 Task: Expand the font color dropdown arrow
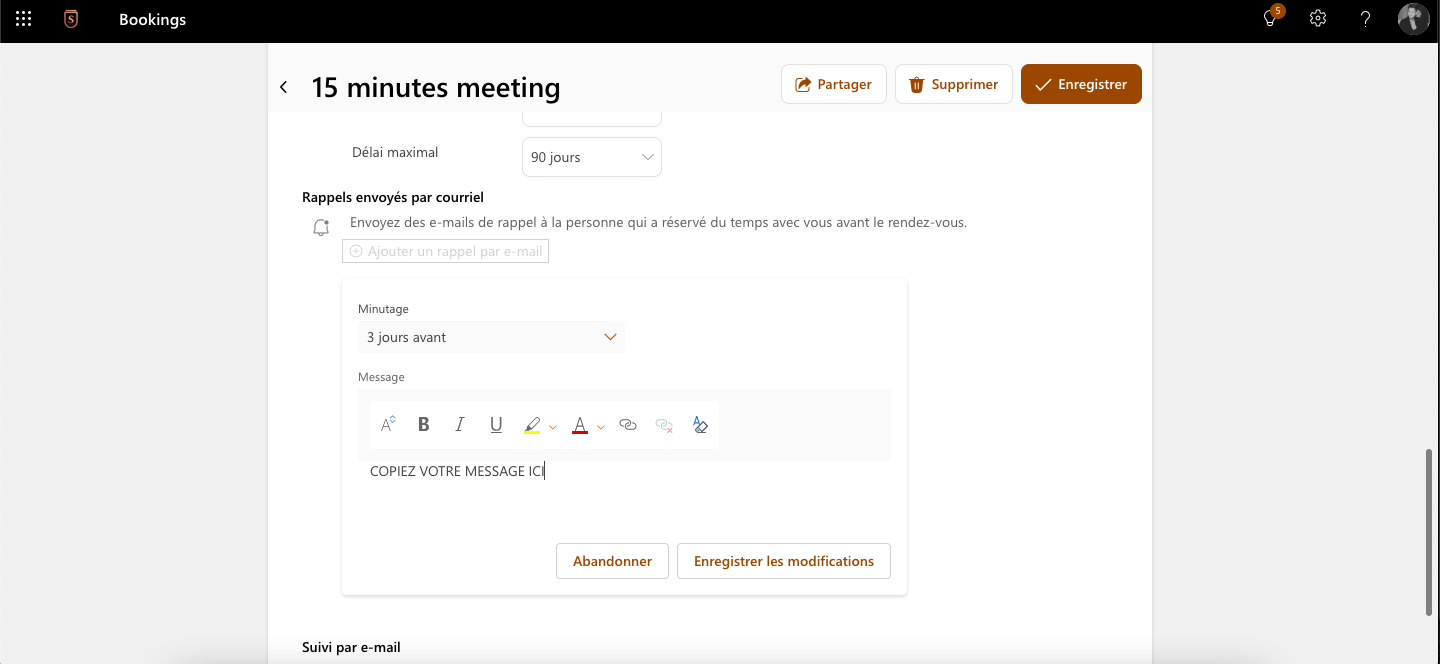(x=601, y=427)
